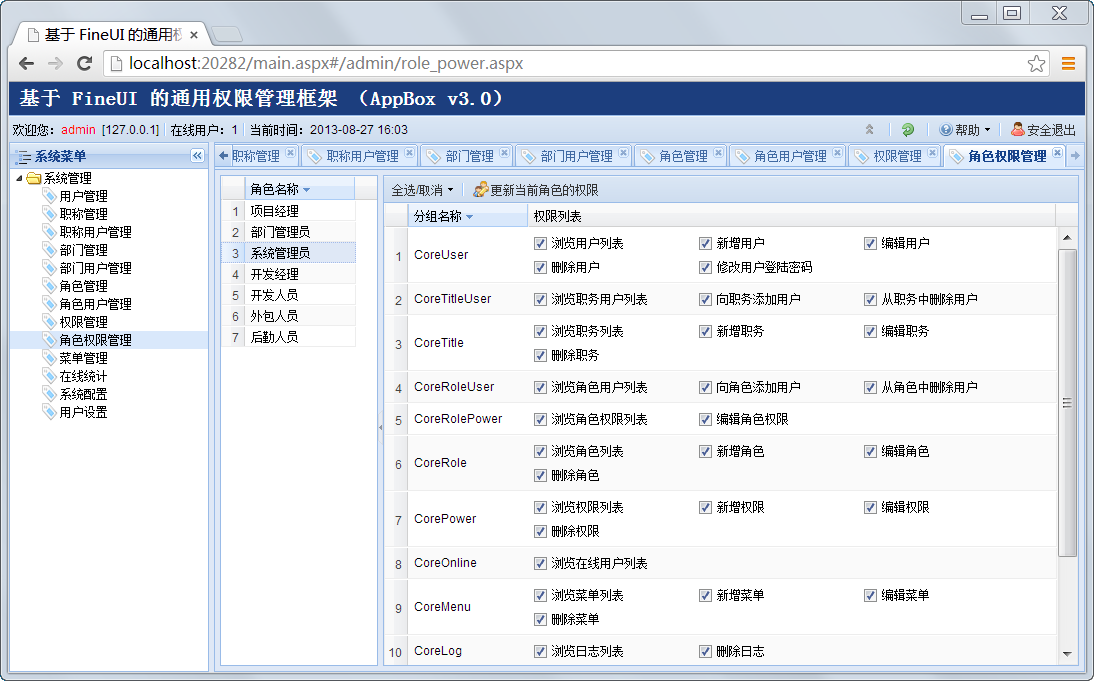
Task: Collapse header with the up-arrows icon
Action: tap(869, 130)
